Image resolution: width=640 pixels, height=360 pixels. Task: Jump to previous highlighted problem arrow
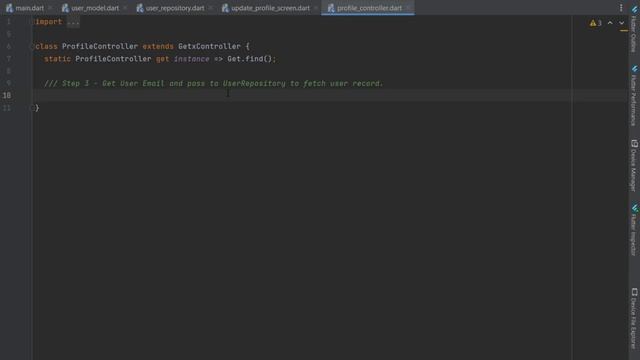(610, 23)
